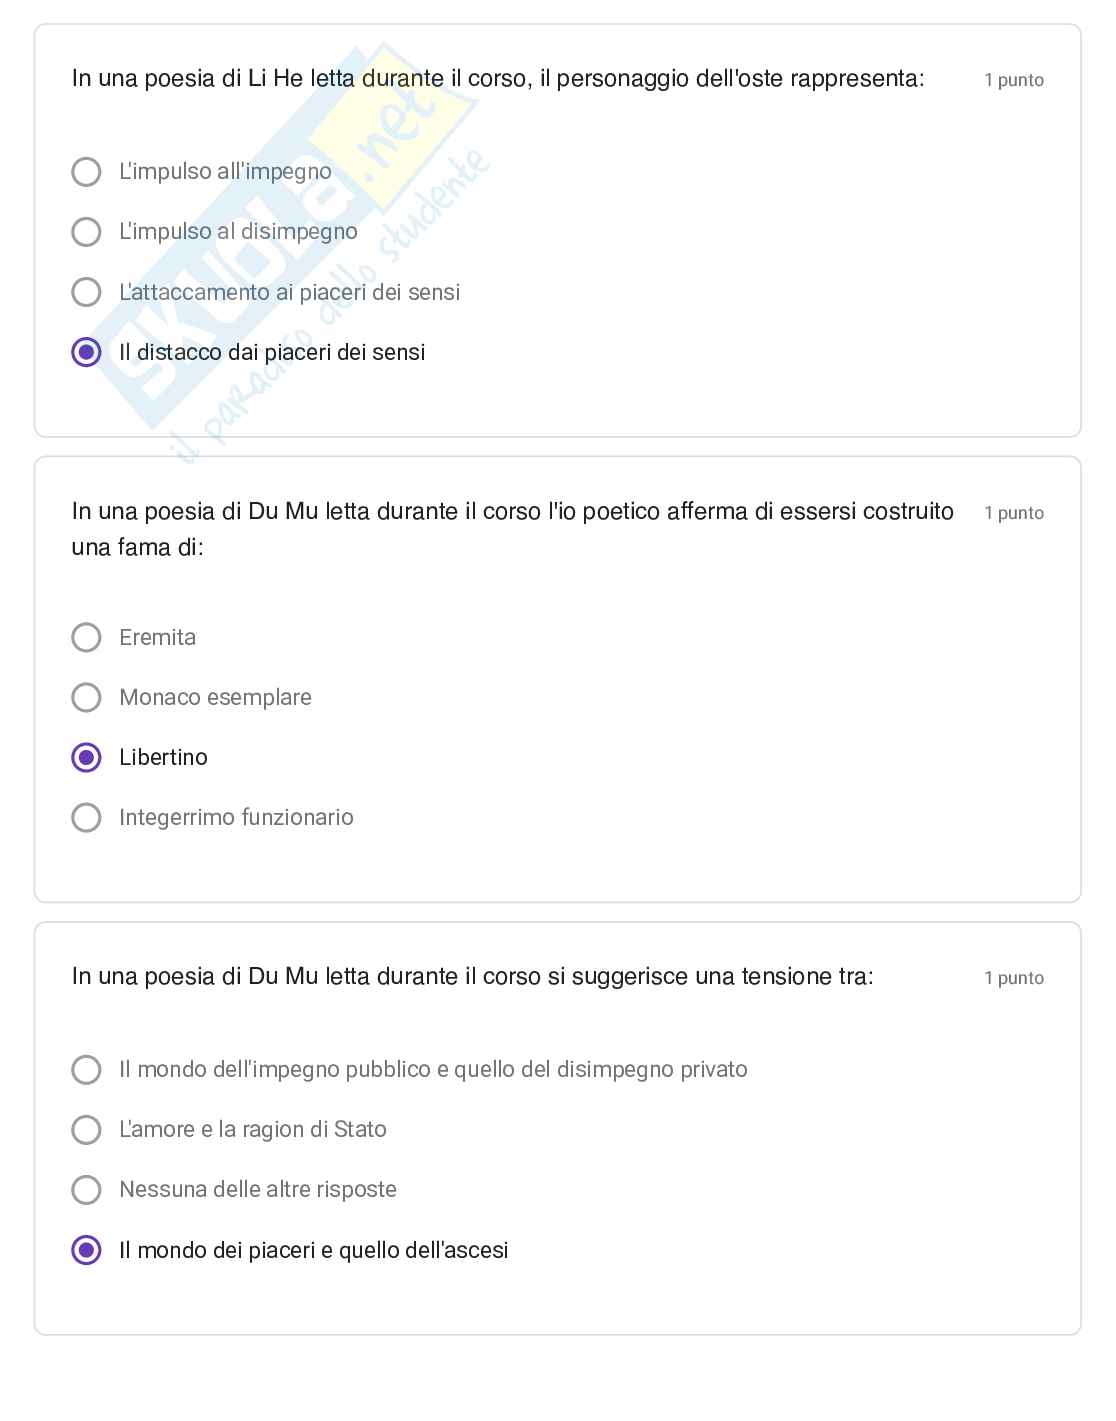
Task: Click "1 punto" label on Li He question
Action: (1013, 80)
